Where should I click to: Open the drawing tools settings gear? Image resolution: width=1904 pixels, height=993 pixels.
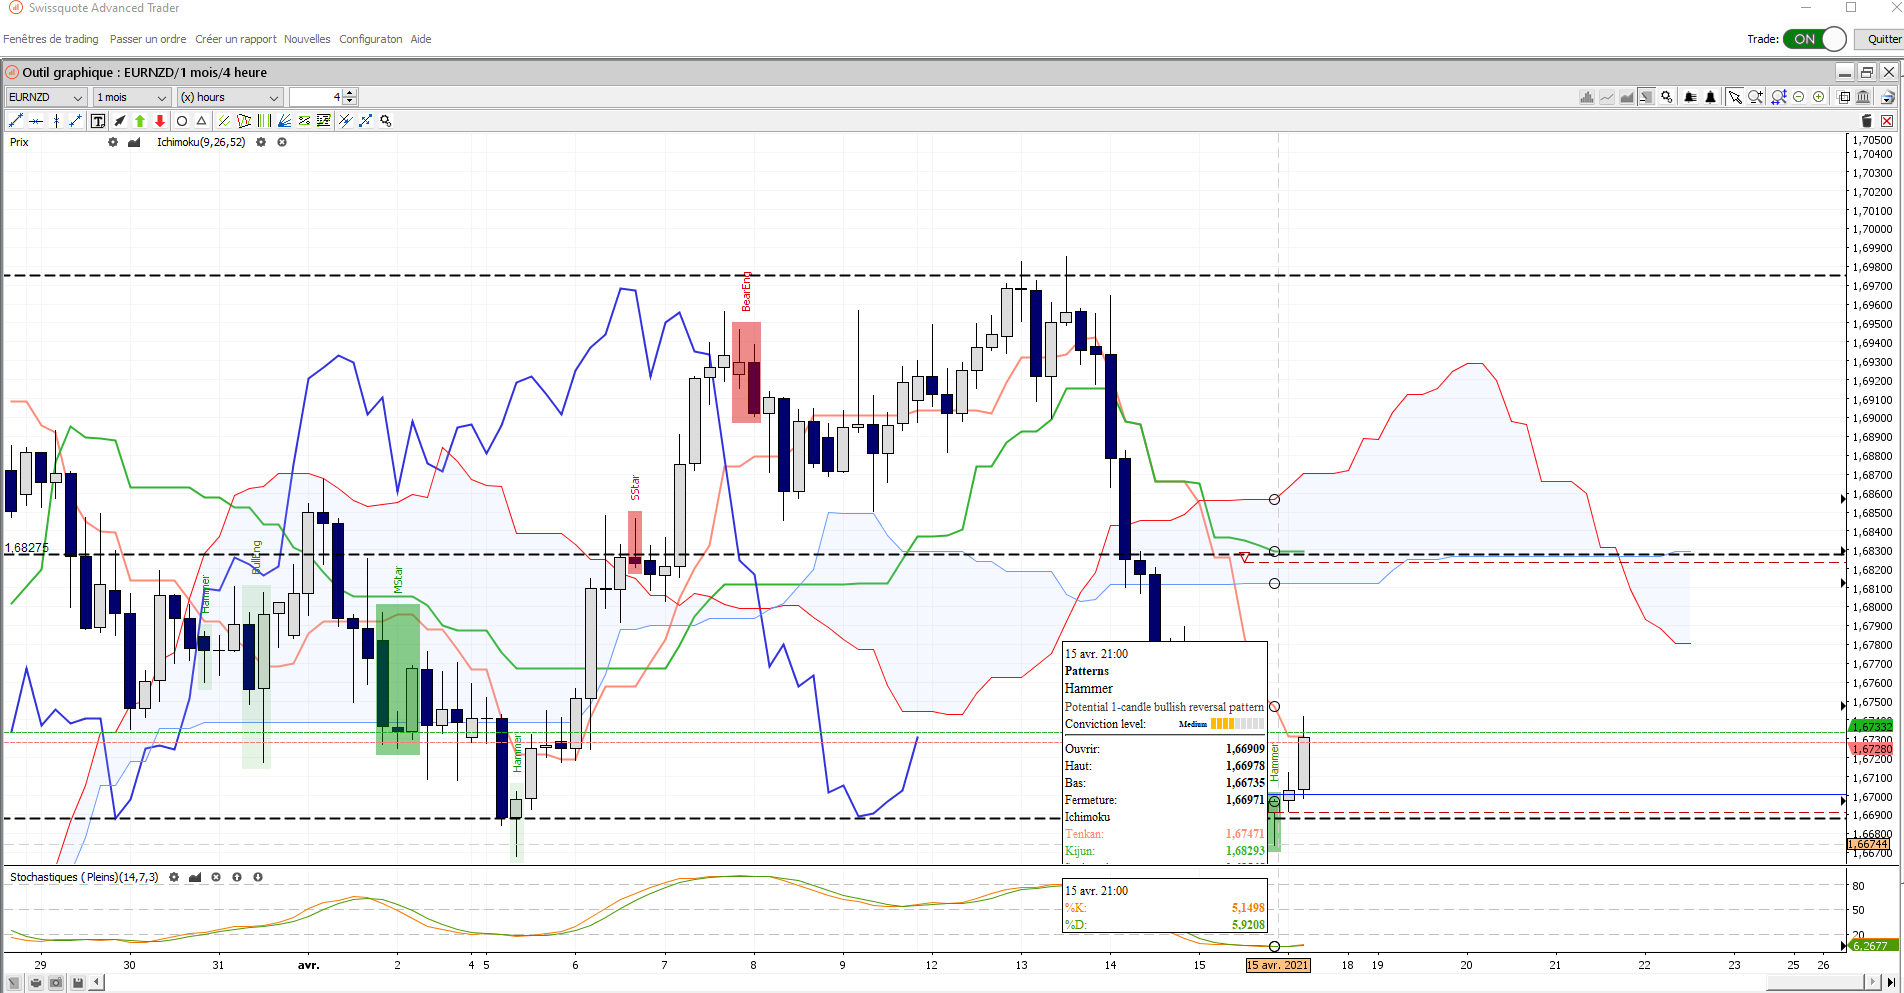[386, 121]
